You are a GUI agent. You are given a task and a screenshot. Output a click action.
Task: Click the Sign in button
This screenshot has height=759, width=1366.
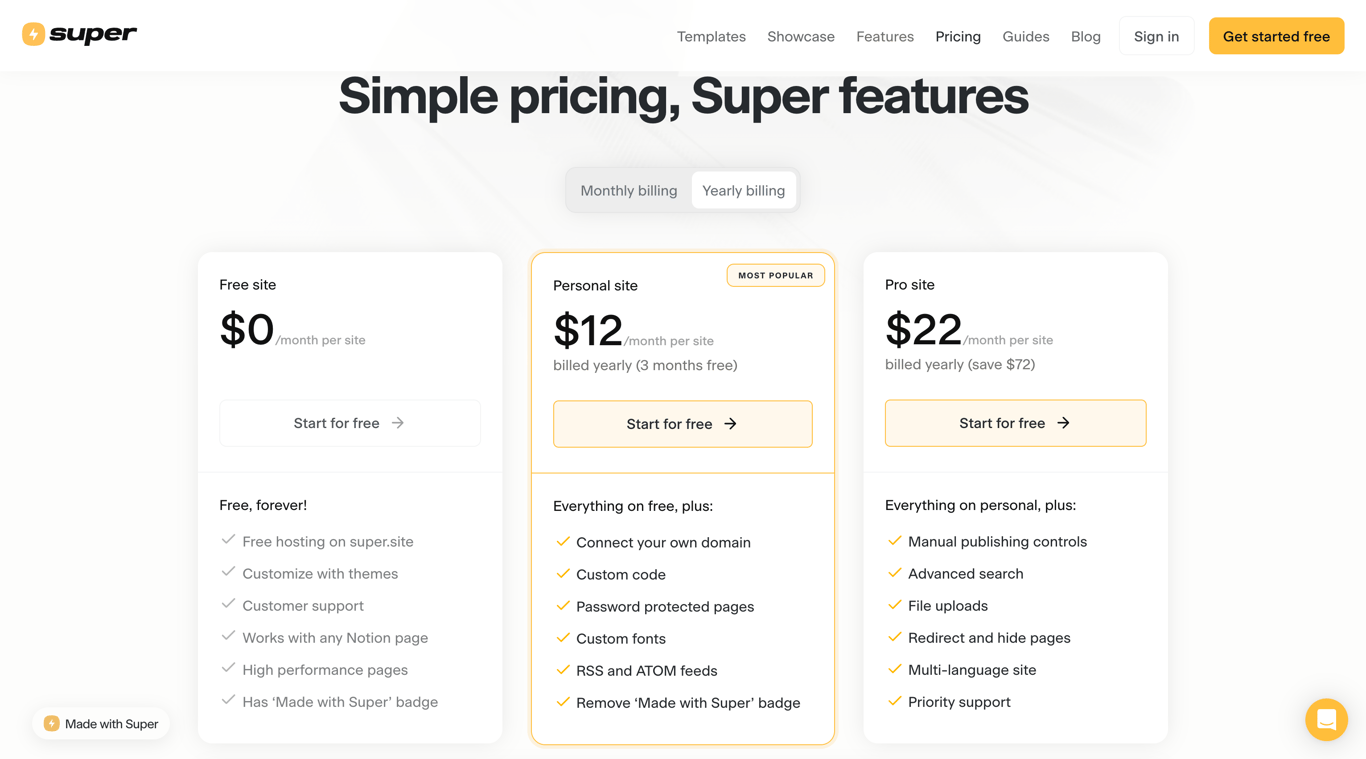pos(1156,36)
